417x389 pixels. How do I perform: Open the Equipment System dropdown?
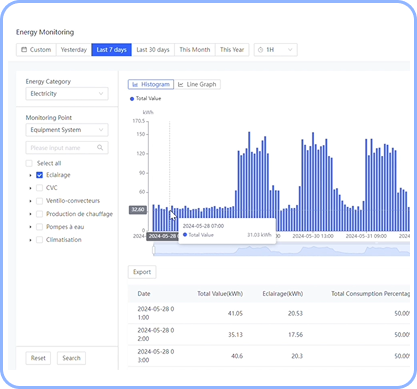67,130
